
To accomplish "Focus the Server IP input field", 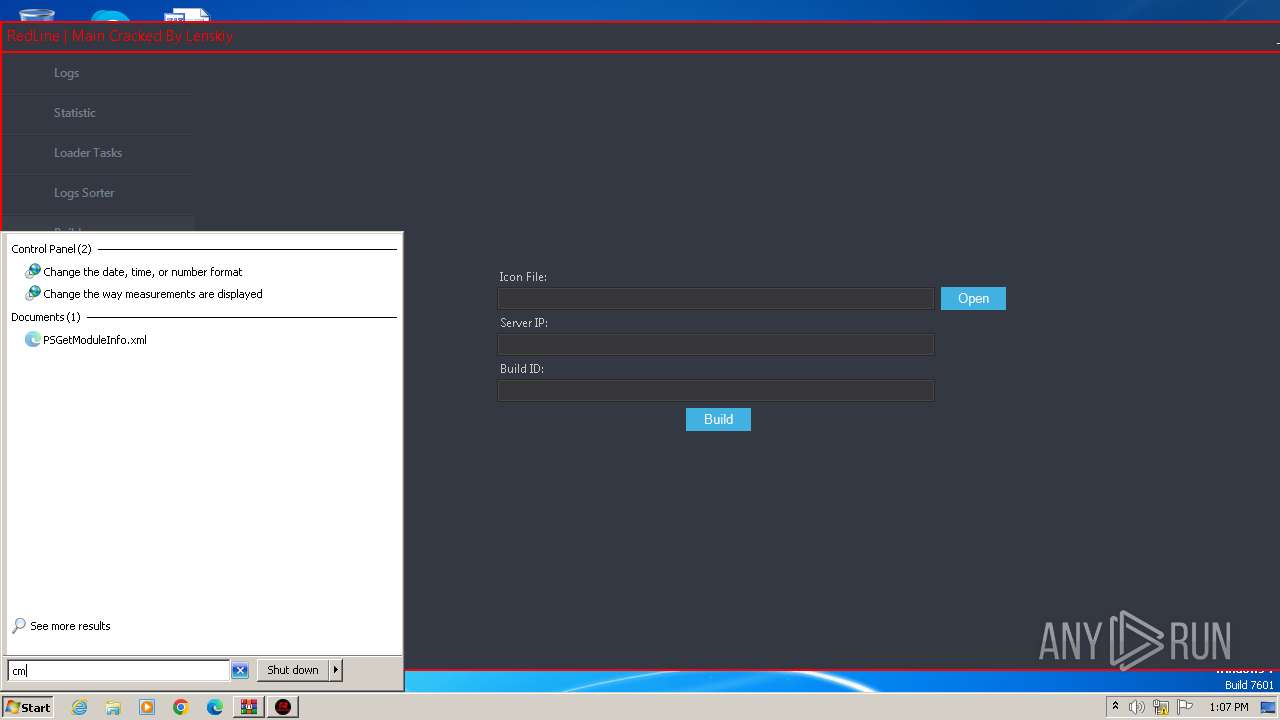I will [716, 344].
